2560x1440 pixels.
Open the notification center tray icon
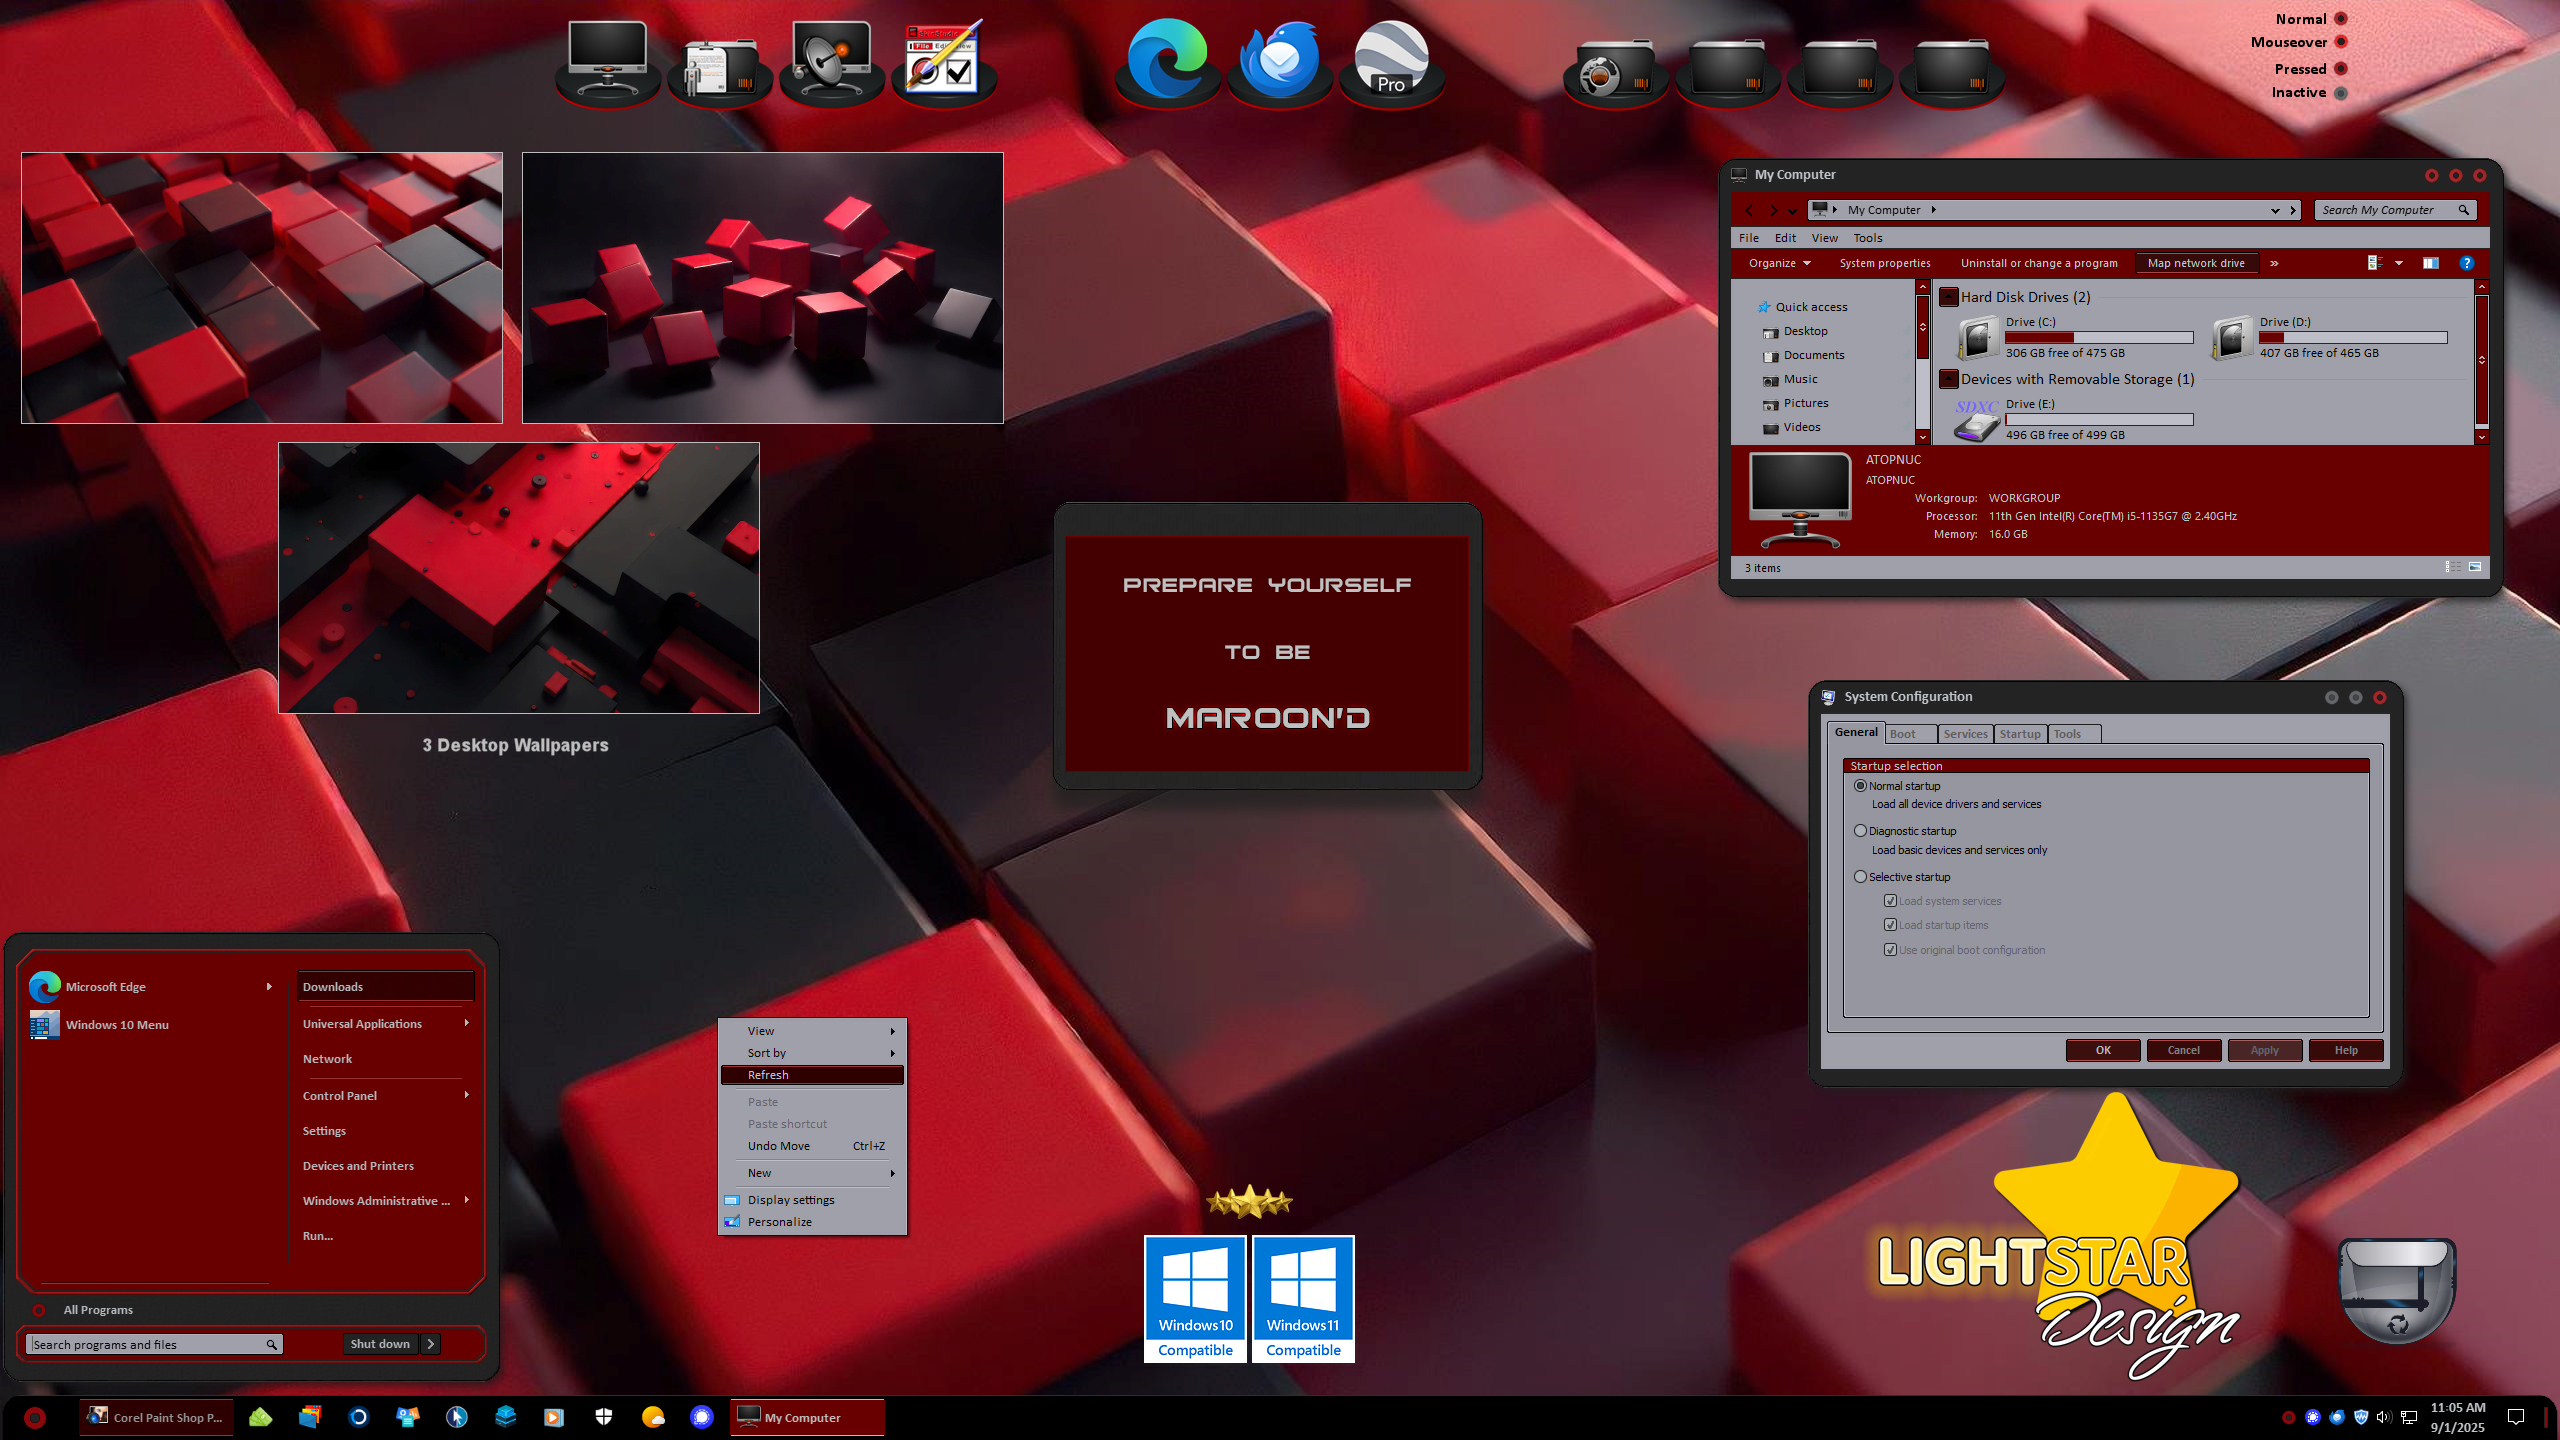[x=2516, y=1417]
